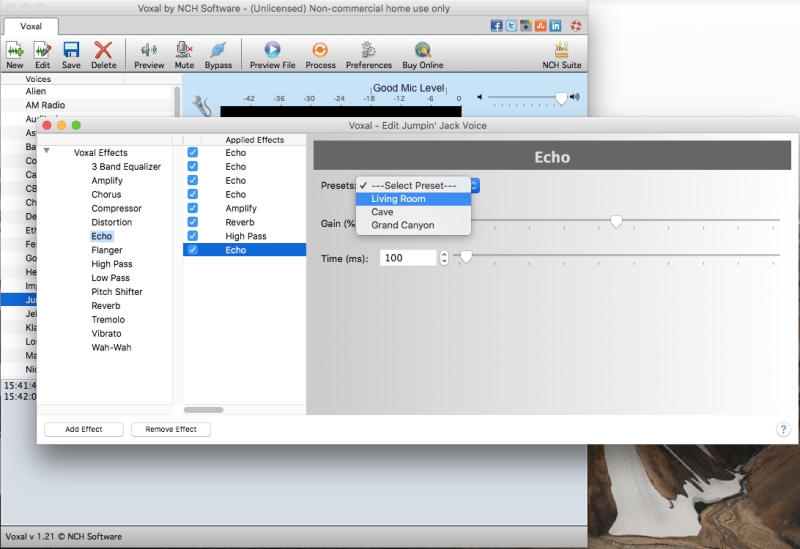
Task: Toggle the Amplify applied effect checkbox
Action: 192,208
